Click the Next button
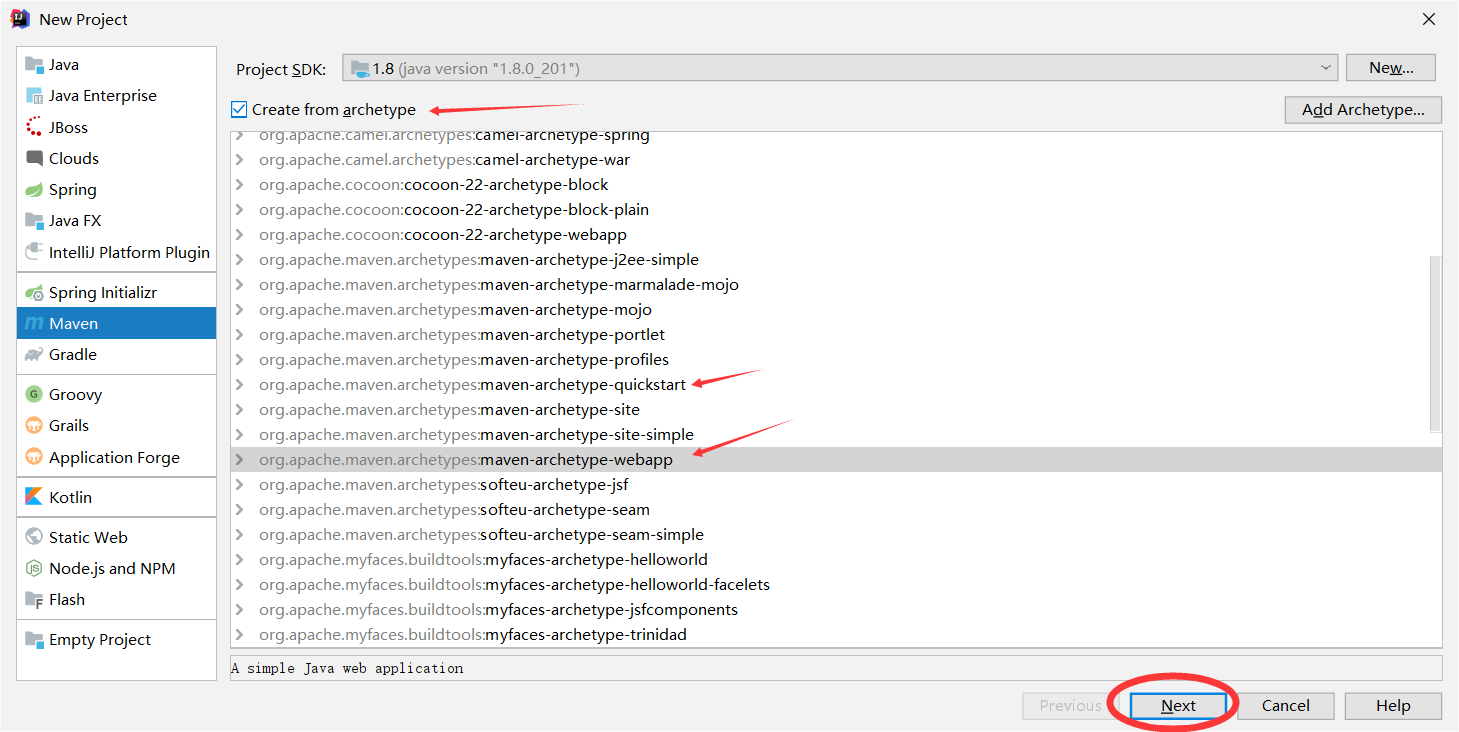Screen dimensions: 1459x732 pyautogui.click(x=1178, y=706)
